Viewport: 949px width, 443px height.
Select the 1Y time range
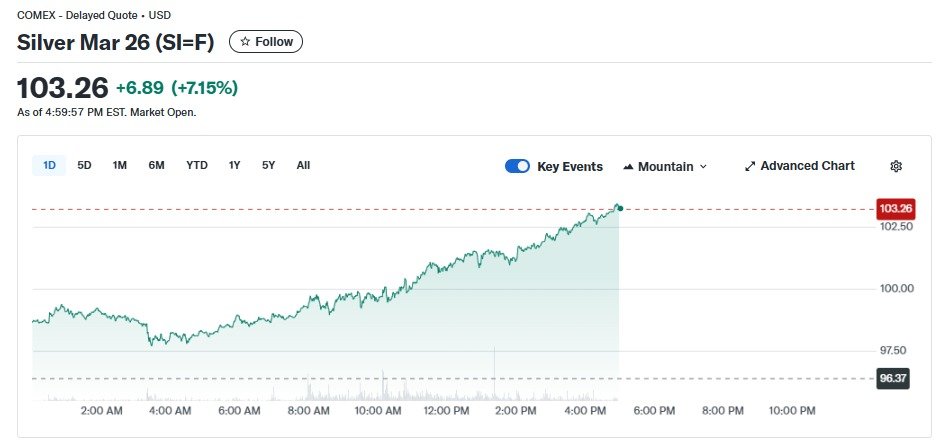(x=234, y=165)
